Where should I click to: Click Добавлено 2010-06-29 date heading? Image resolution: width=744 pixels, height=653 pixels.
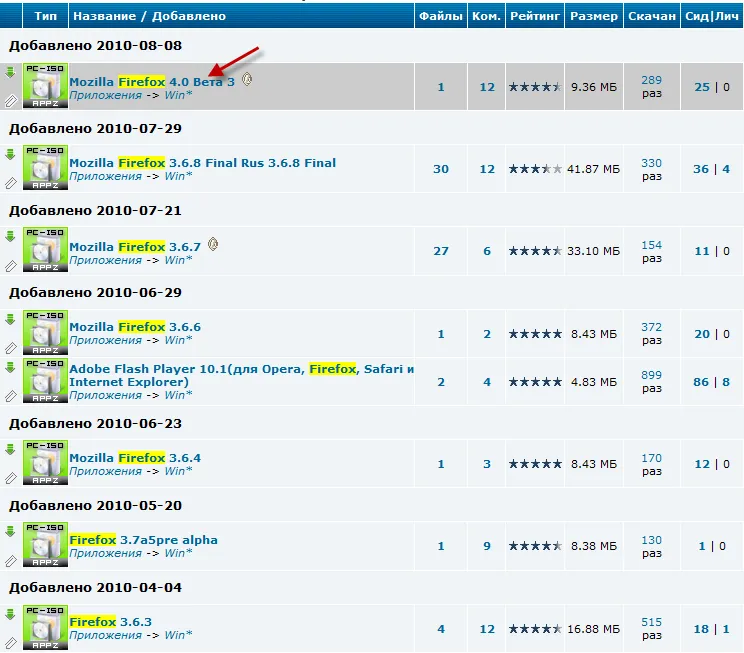pyautogui.click(x=95, y=292)
